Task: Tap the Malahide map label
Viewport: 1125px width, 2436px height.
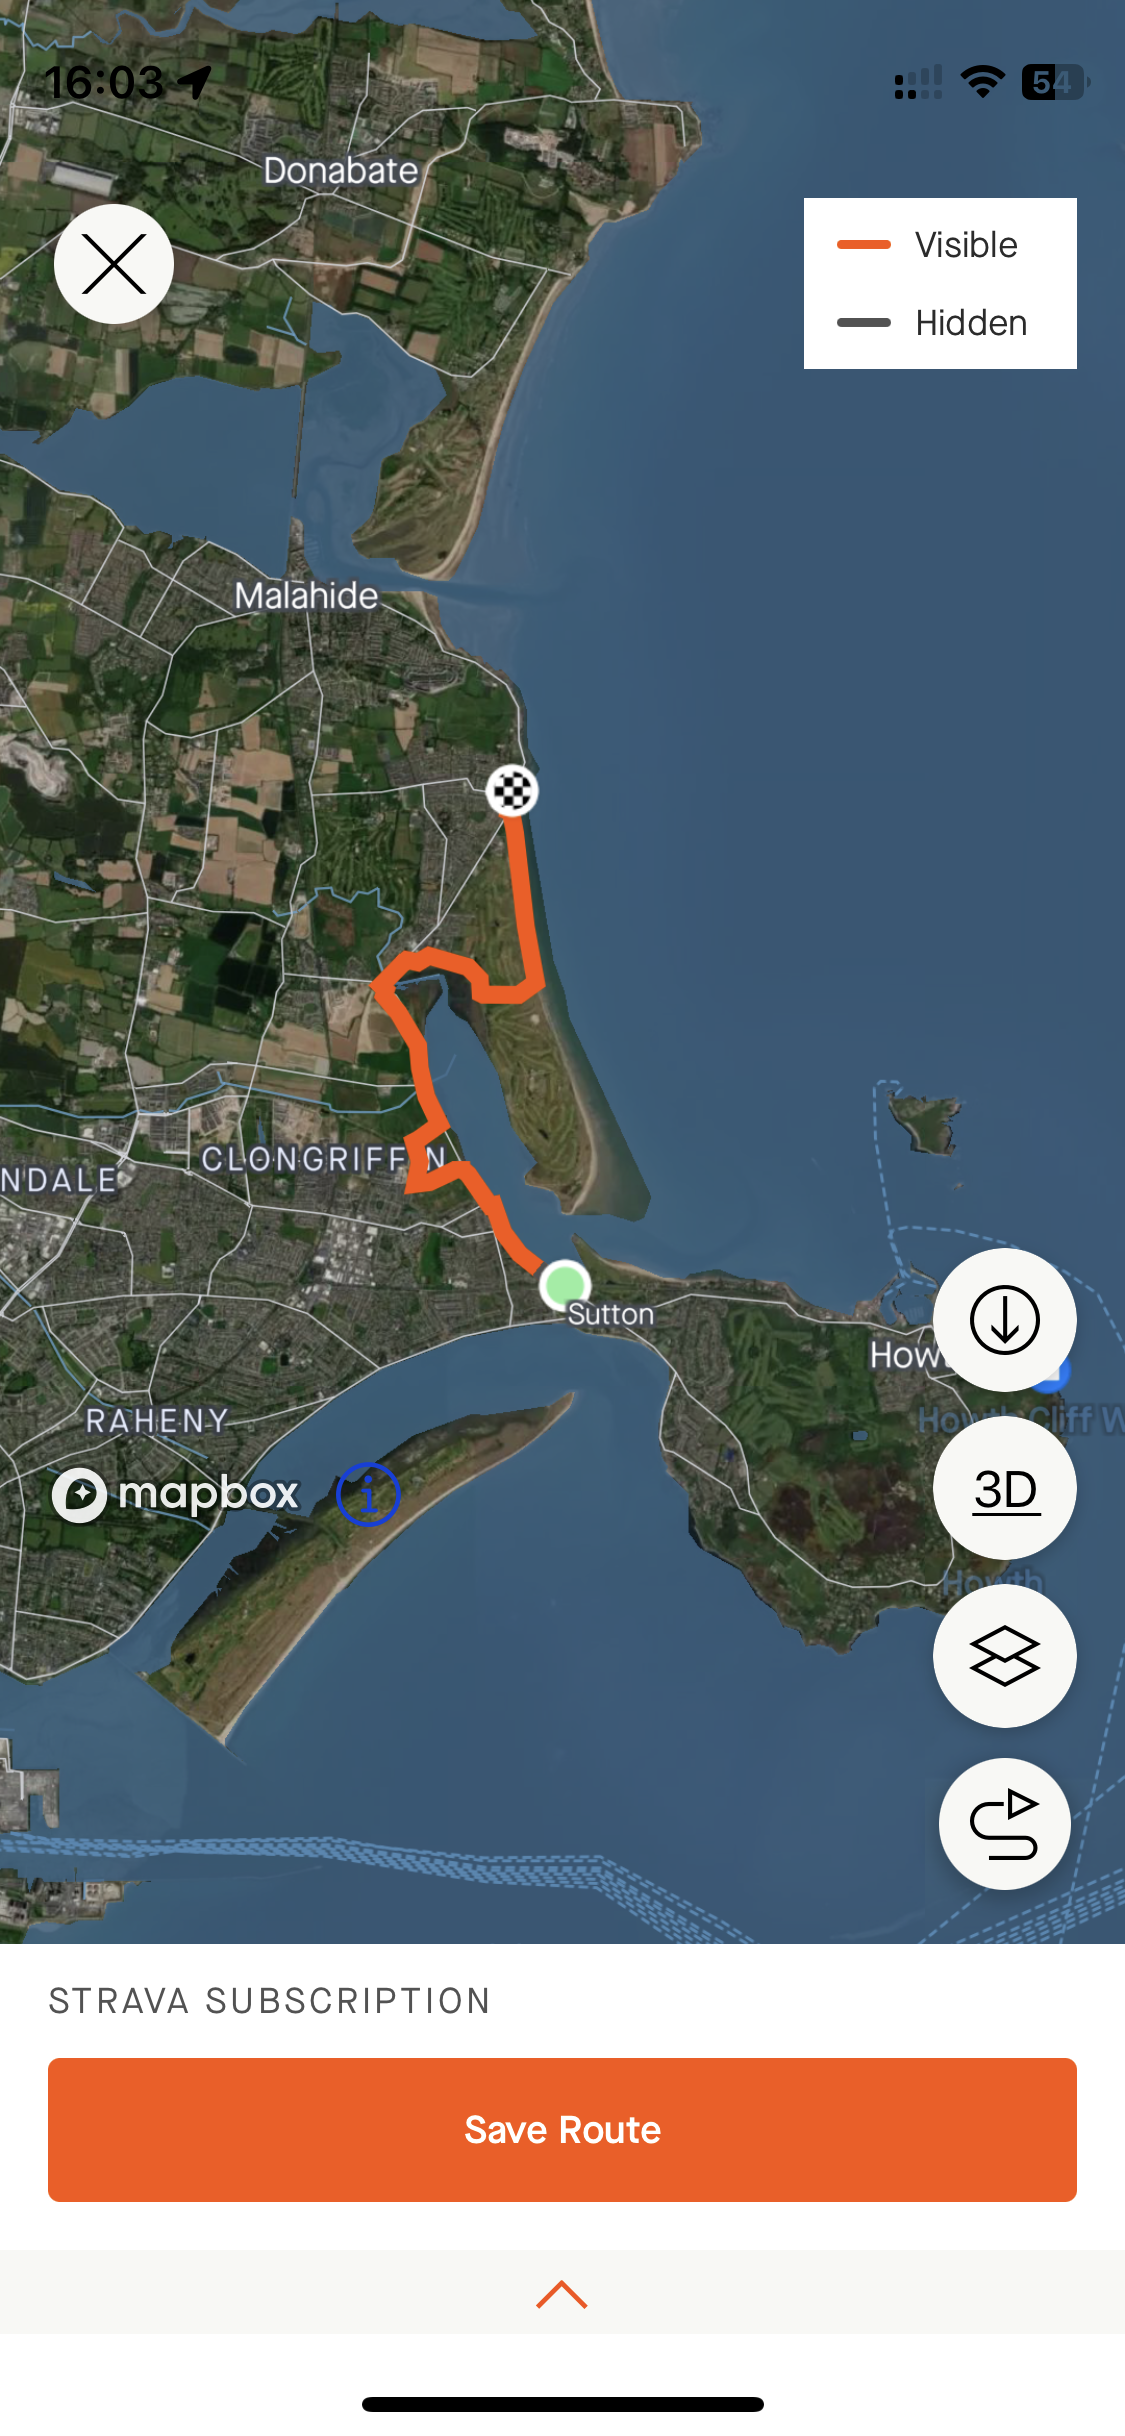Action: [x=306, y=596]
